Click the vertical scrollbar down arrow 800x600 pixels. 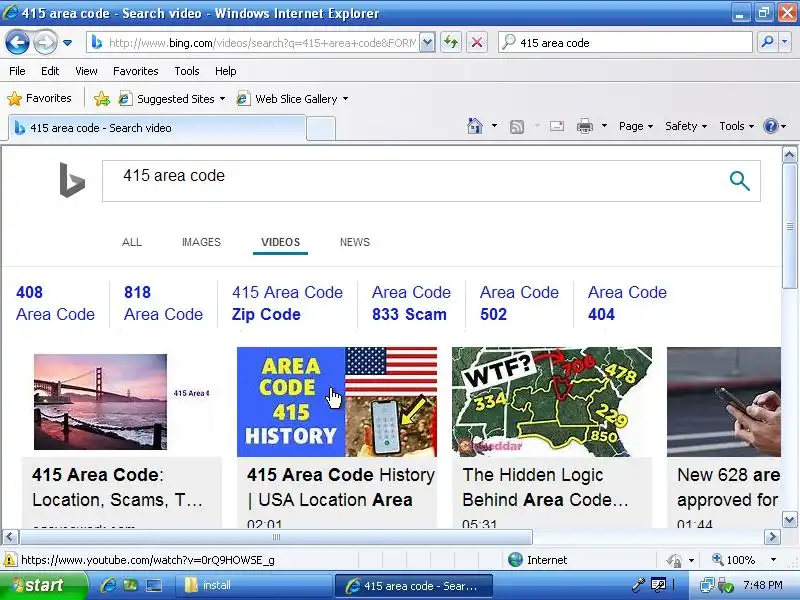pos(789,520)
